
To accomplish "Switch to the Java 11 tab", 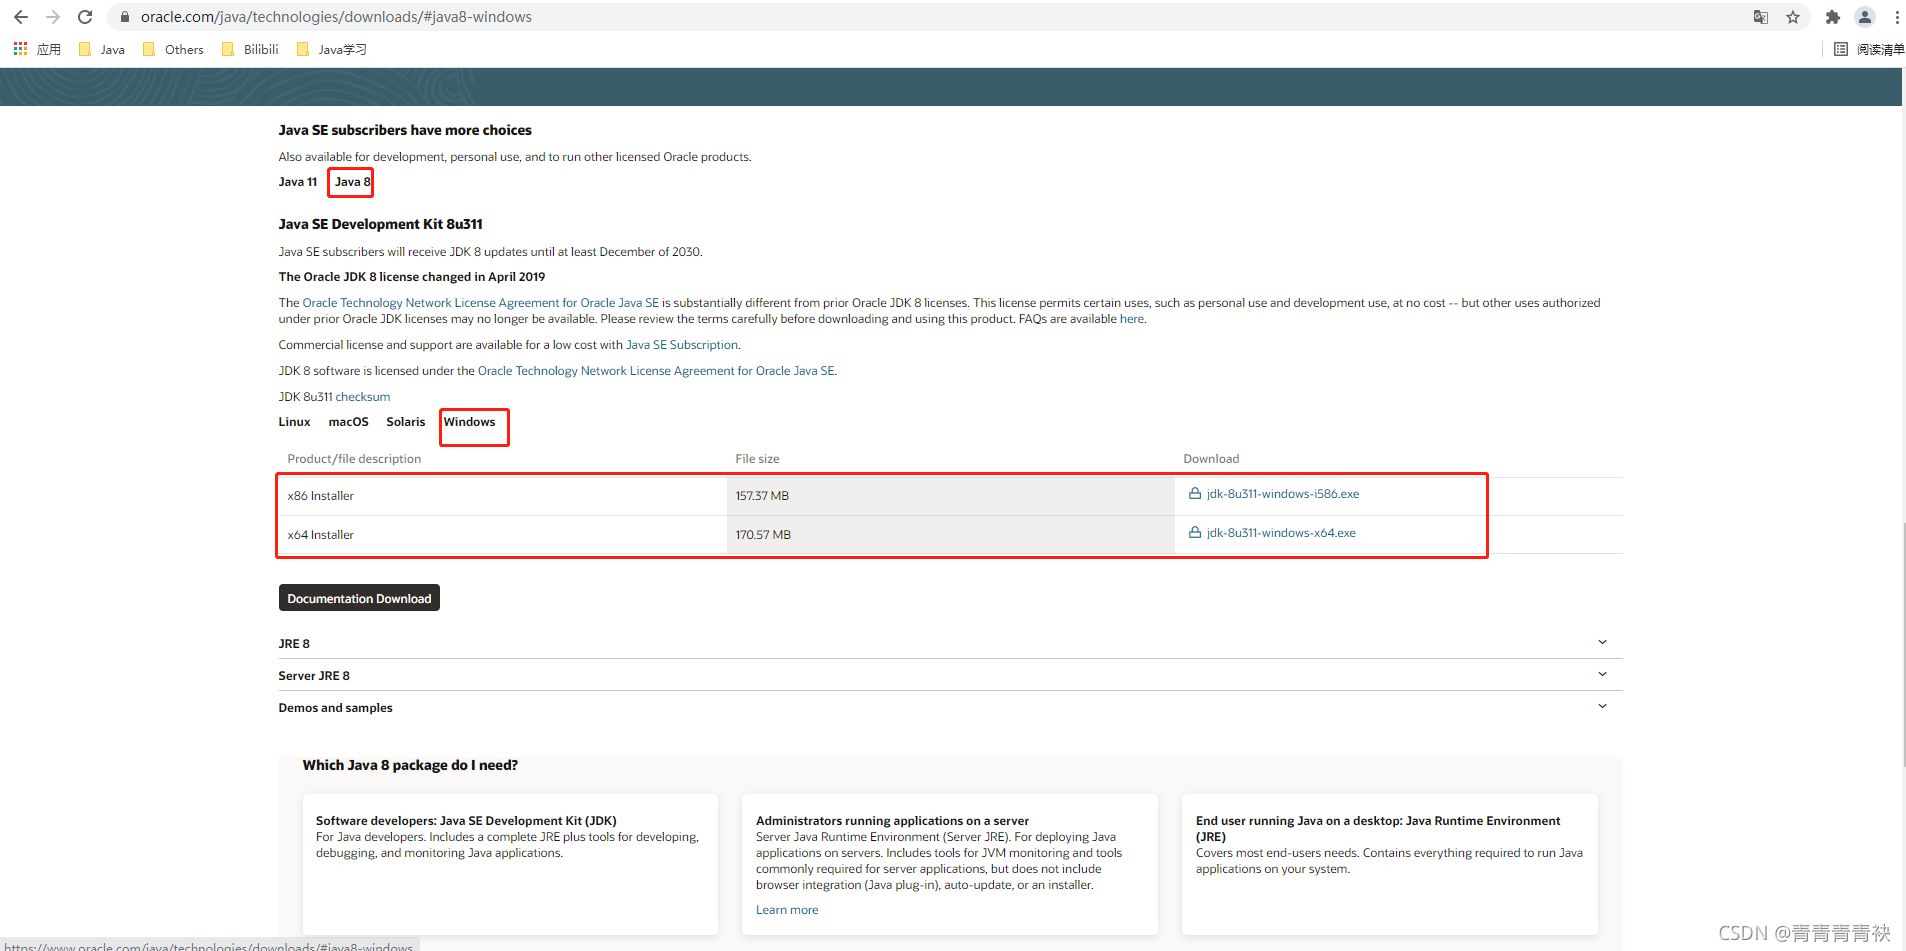I will point(297,182).
